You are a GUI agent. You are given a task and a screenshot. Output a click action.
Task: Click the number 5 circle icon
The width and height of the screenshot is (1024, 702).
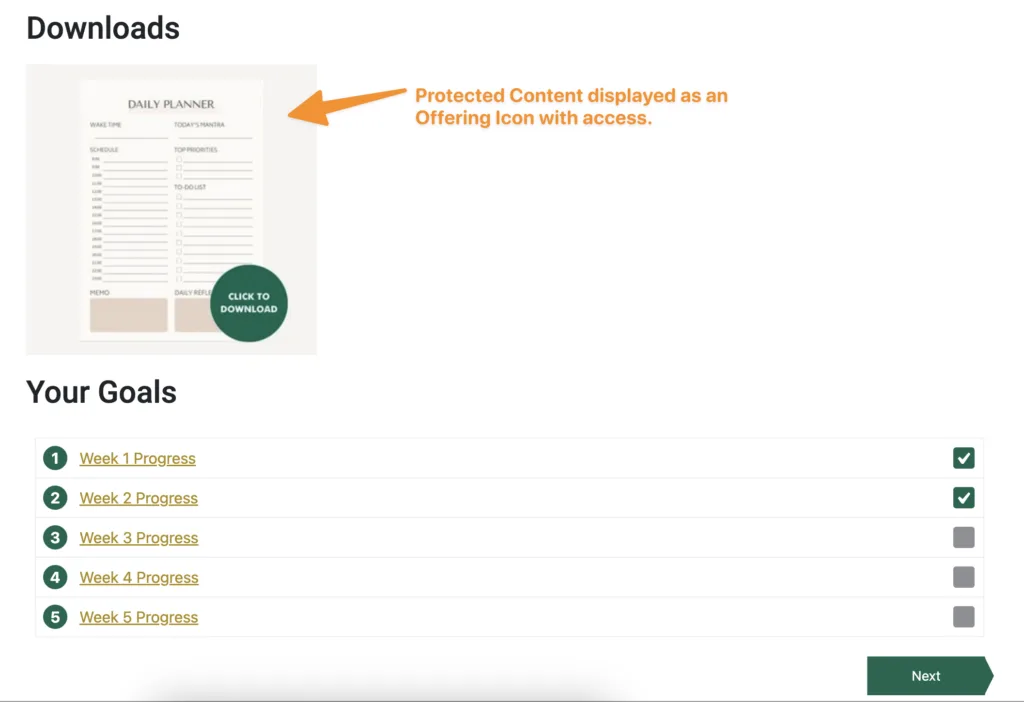pos(55,617)
